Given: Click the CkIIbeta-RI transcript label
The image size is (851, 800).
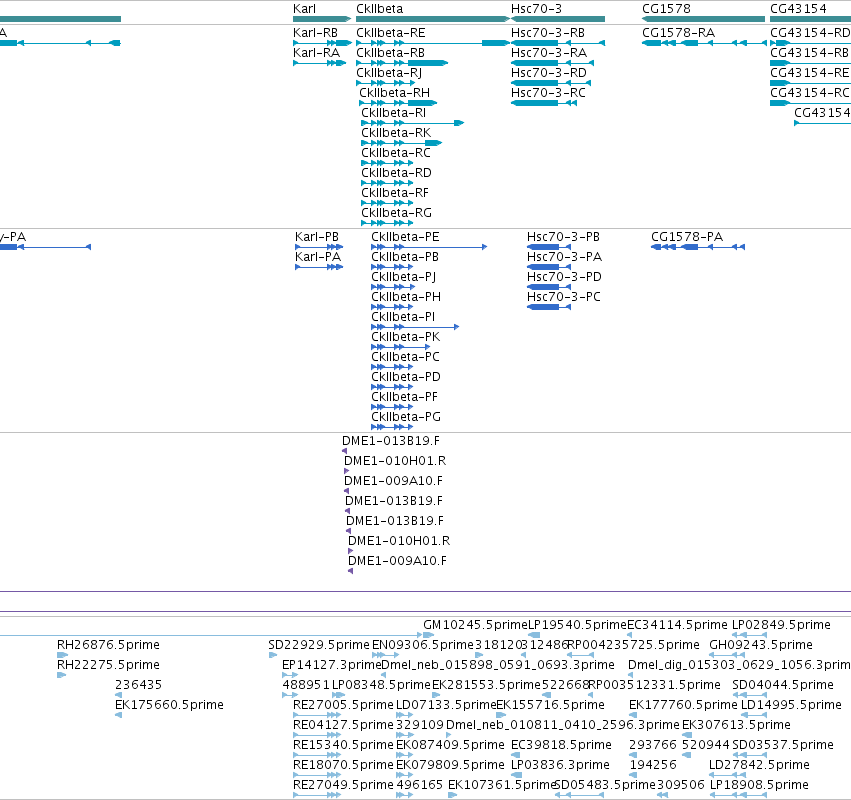Looking at the screenshot, I should pyautogui.click(x=393, y=113).
